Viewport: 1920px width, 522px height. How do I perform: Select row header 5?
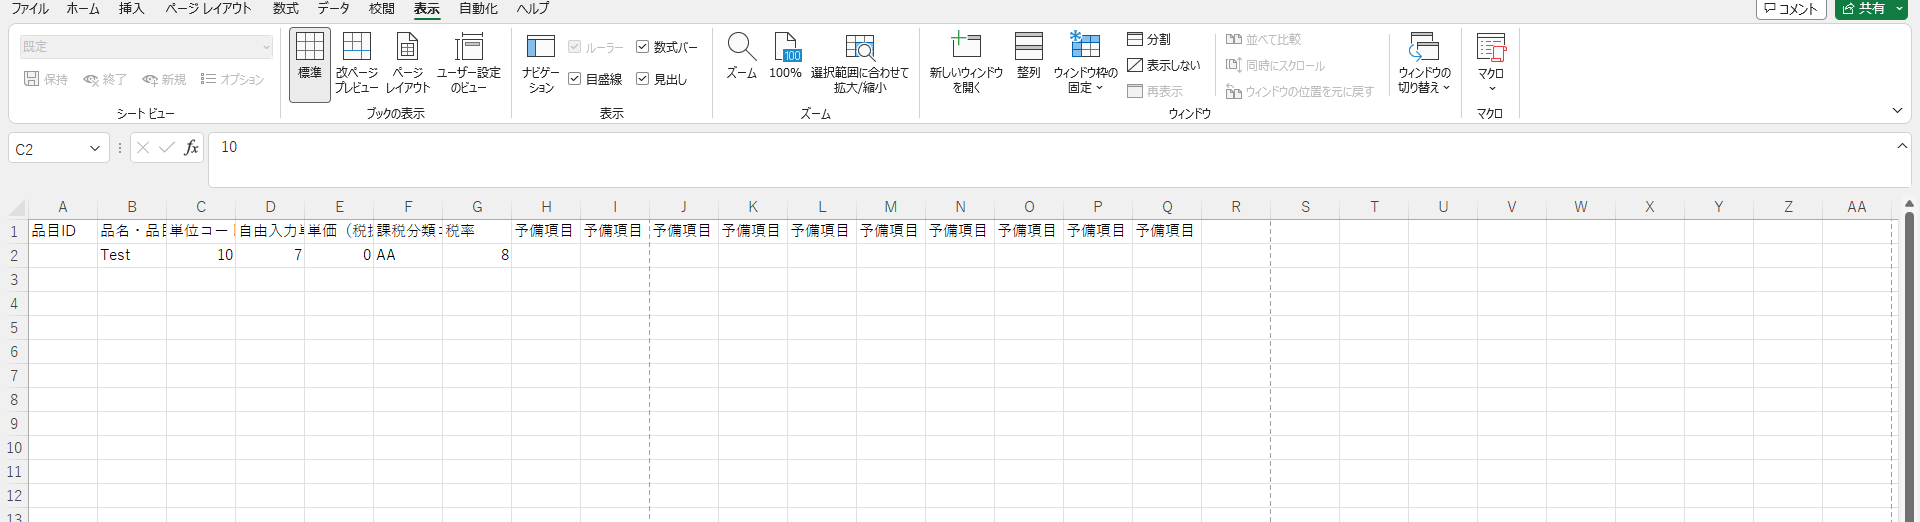tap(14, 328)
